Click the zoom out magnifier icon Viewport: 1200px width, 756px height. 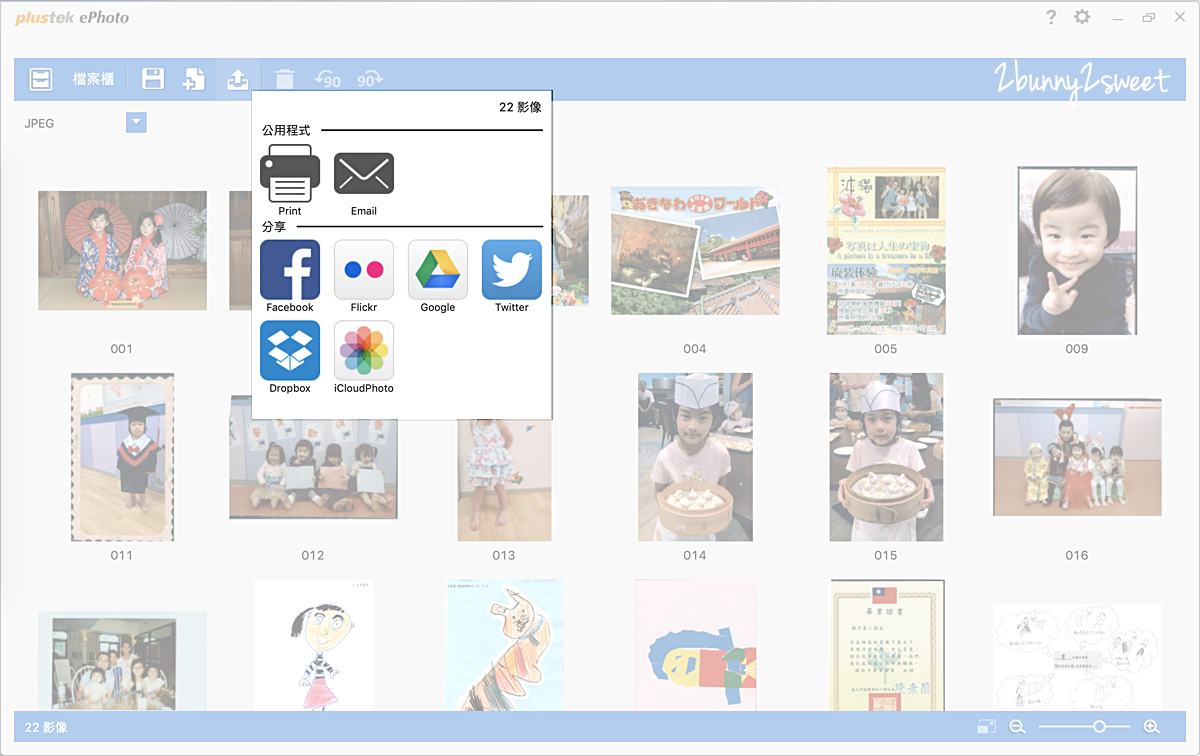pyautogui.click(x=1018, y=727)
